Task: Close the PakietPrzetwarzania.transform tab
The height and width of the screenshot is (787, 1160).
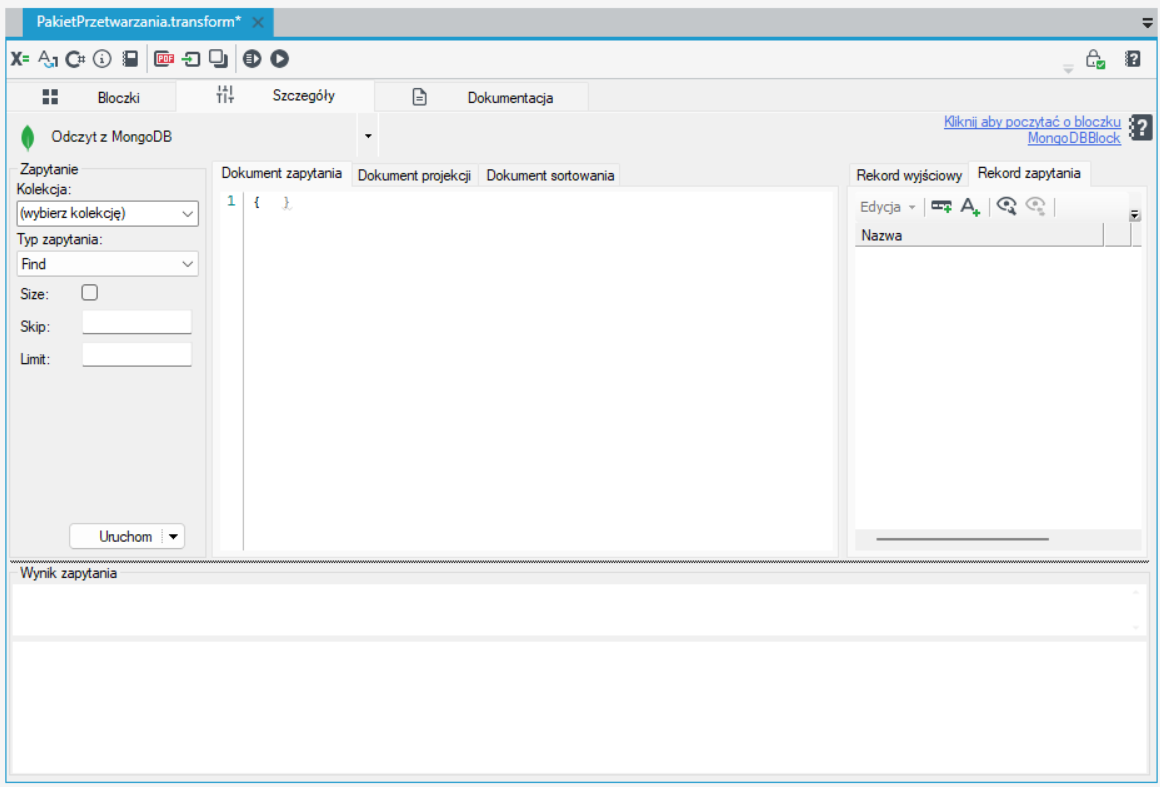Action: 257,22
